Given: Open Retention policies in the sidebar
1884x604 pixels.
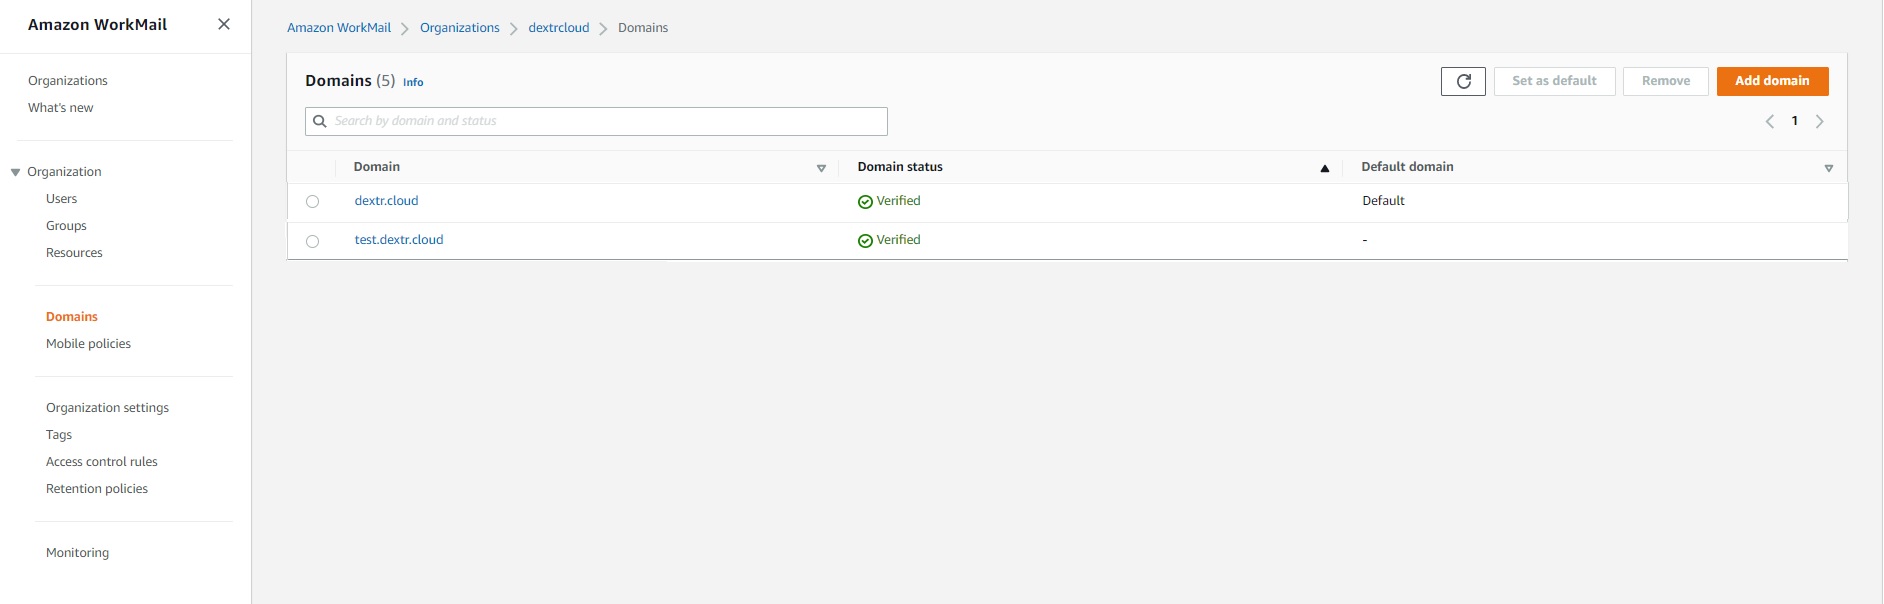Looking at the screenshot, I should click(97, 489).
